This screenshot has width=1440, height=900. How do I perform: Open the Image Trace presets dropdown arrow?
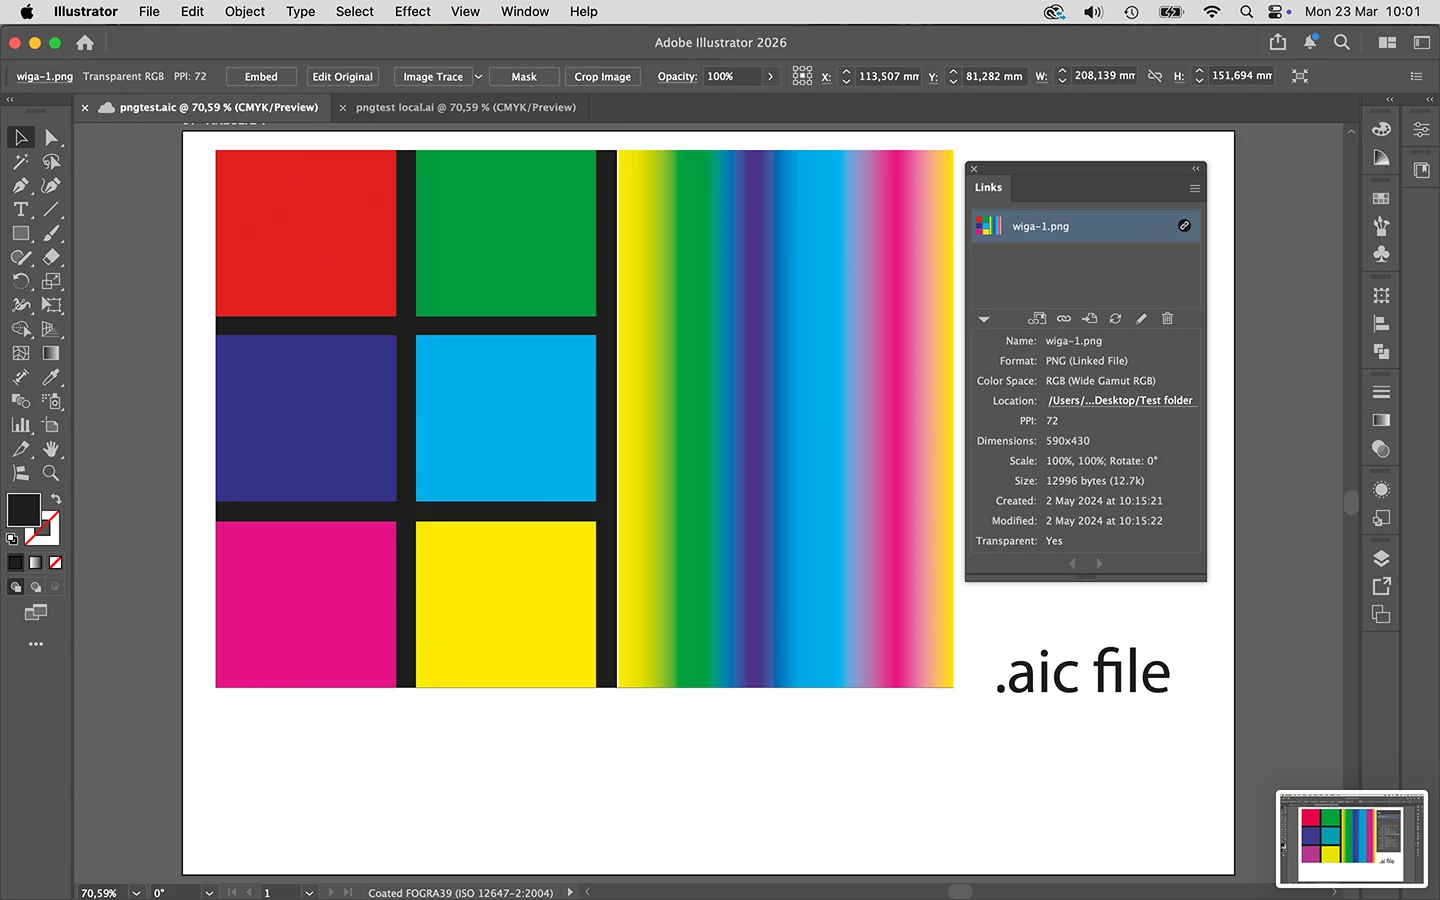point(478,77)
